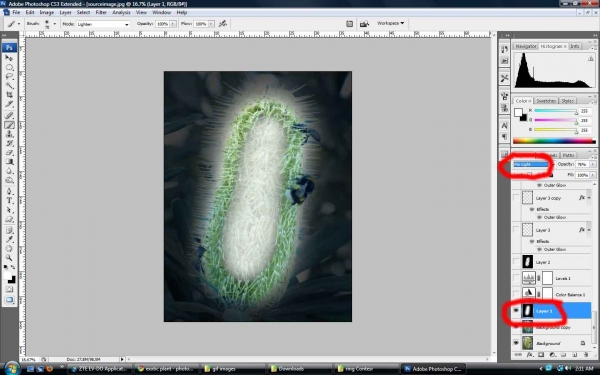Hide the Layer 1 layer
600x375 pixels.
pos(516,311)
